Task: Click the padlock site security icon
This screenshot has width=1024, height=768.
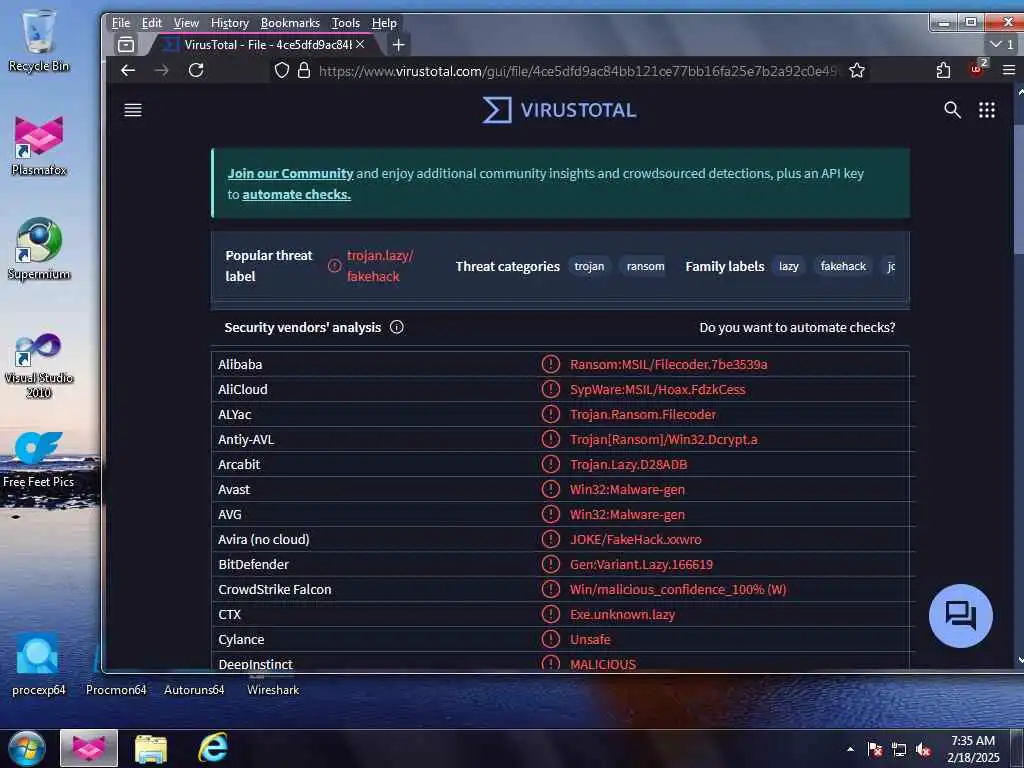Action: 304,71
